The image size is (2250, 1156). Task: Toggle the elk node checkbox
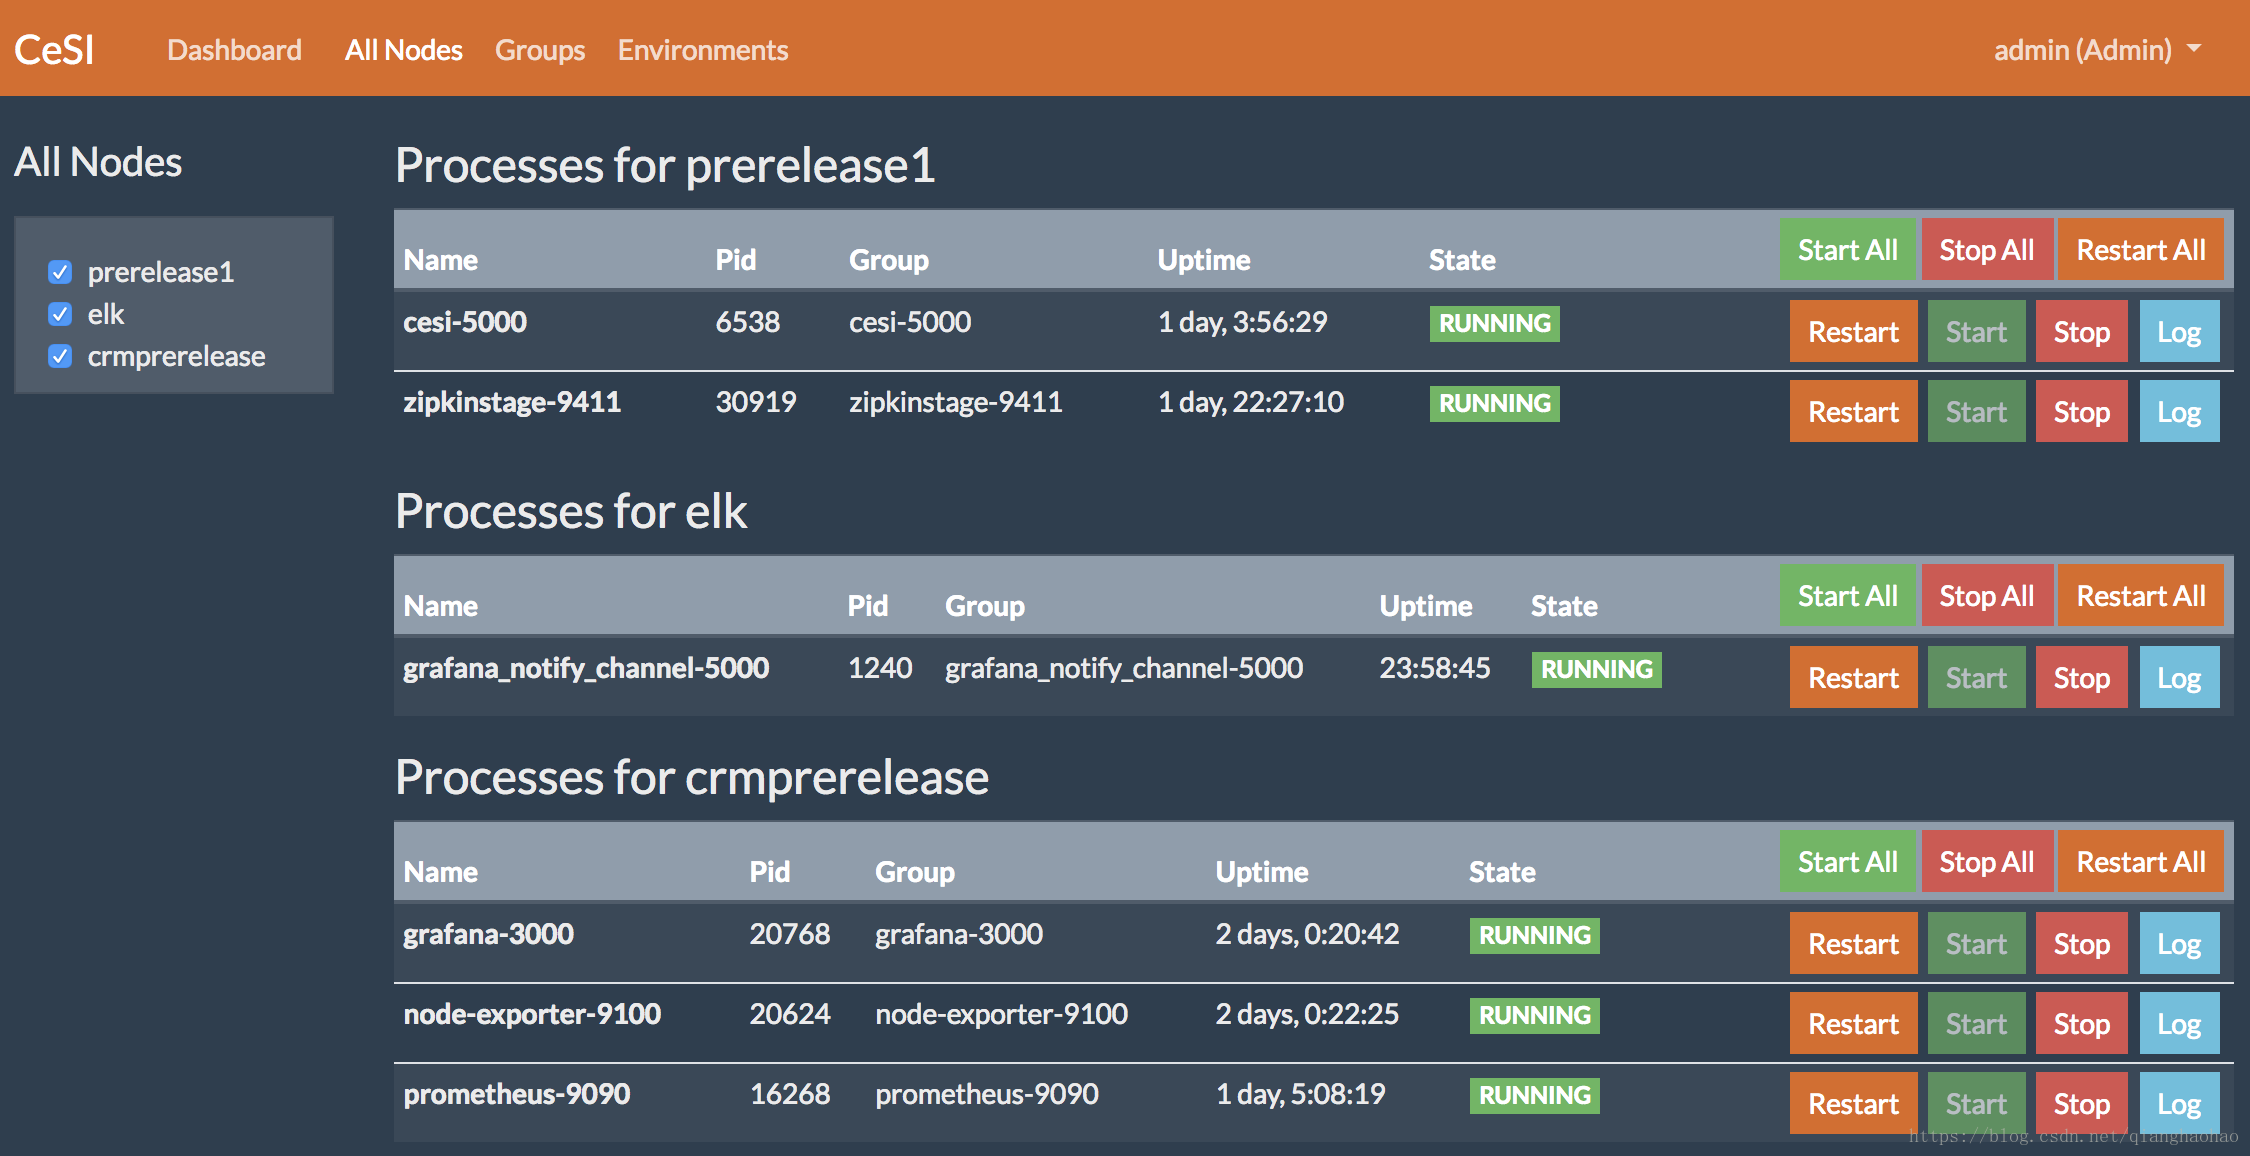pos(60,314)
